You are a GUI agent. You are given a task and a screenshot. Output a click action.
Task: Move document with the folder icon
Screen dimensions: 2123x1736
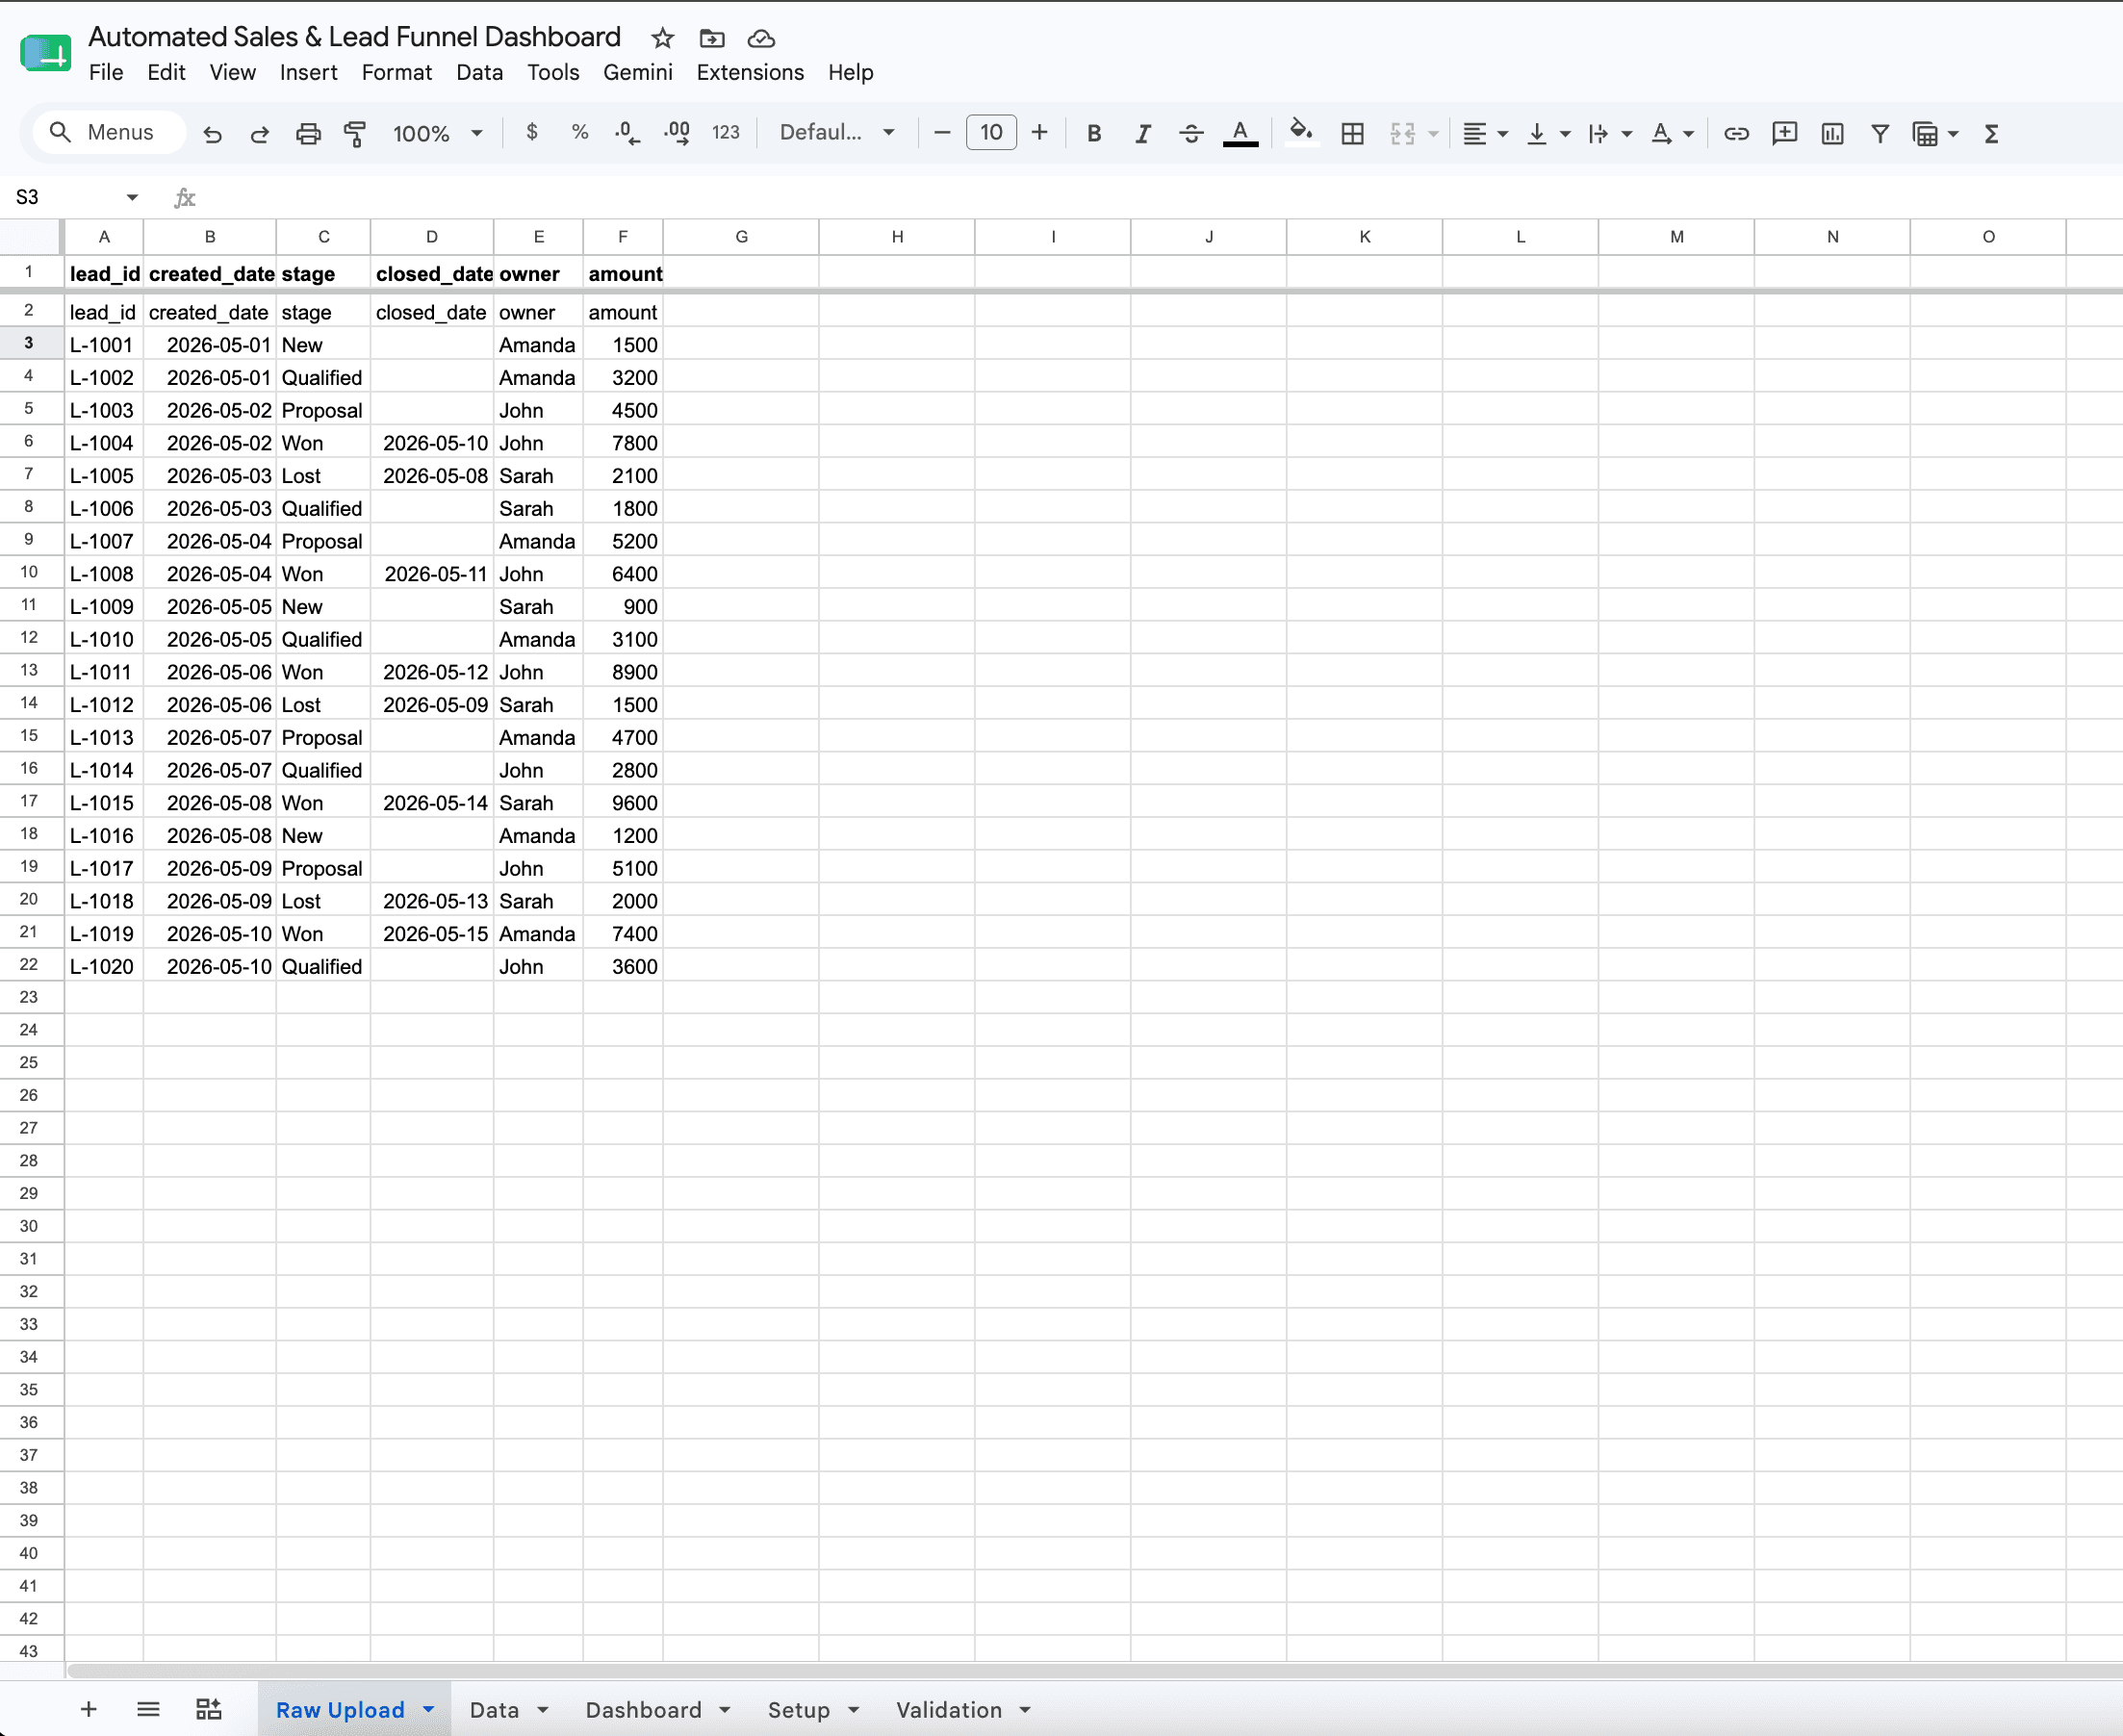click(x=711, y=38)
